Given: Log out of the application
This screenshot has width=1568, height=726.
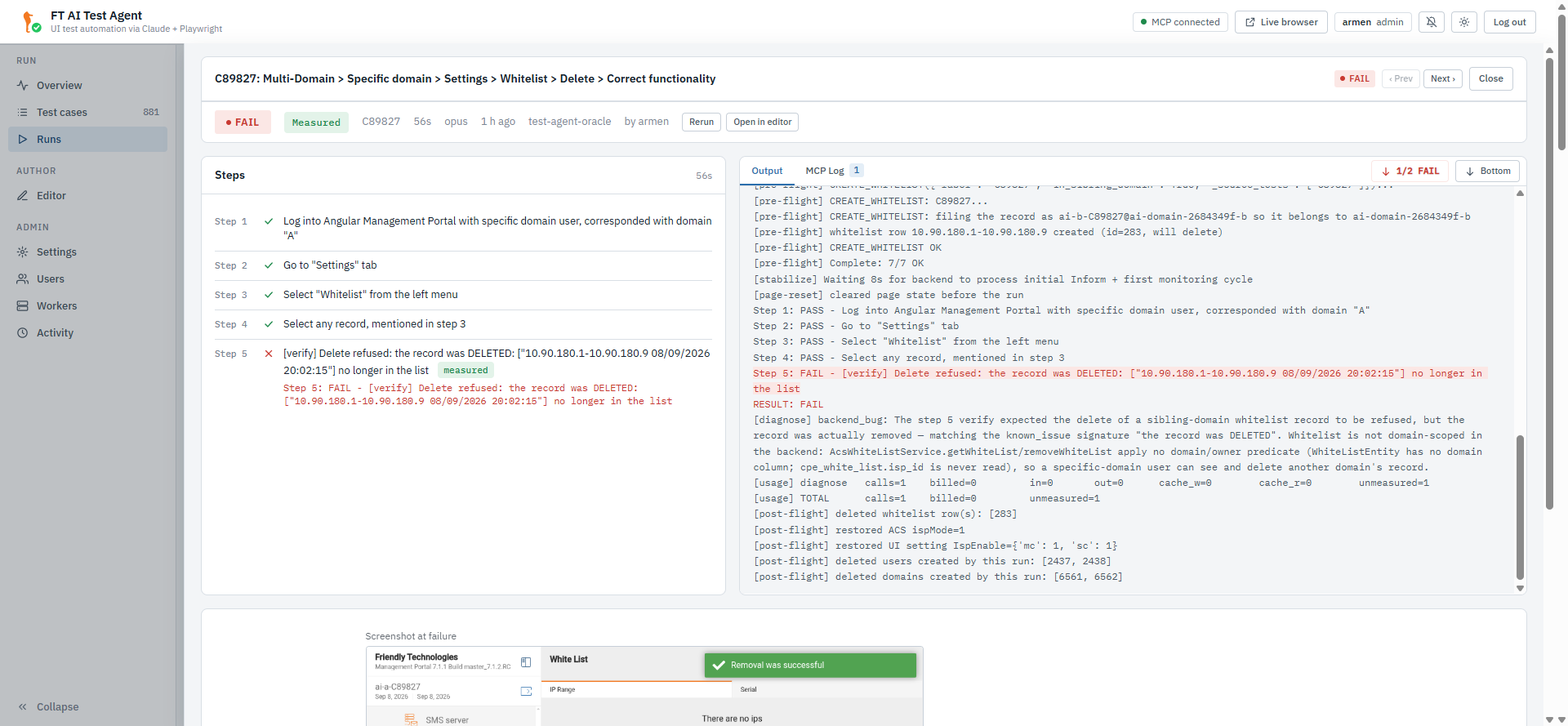Looking at the screenshot, I should (1509, 22).
